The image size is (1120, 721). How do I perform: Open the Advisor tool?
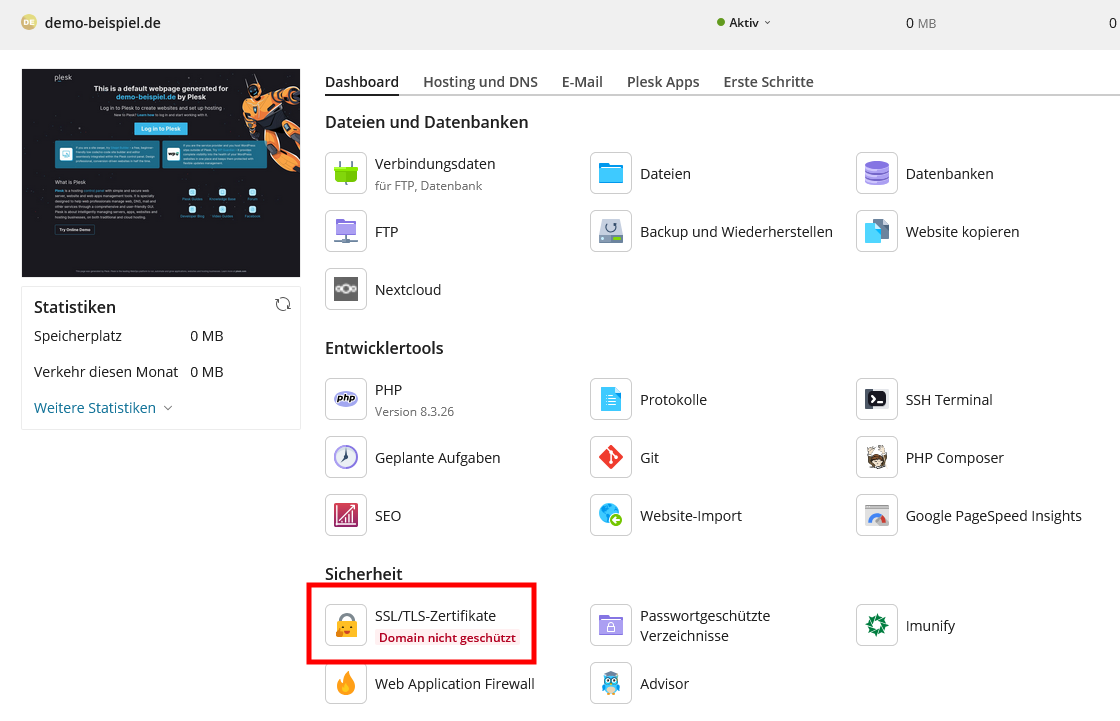[610, 683]
